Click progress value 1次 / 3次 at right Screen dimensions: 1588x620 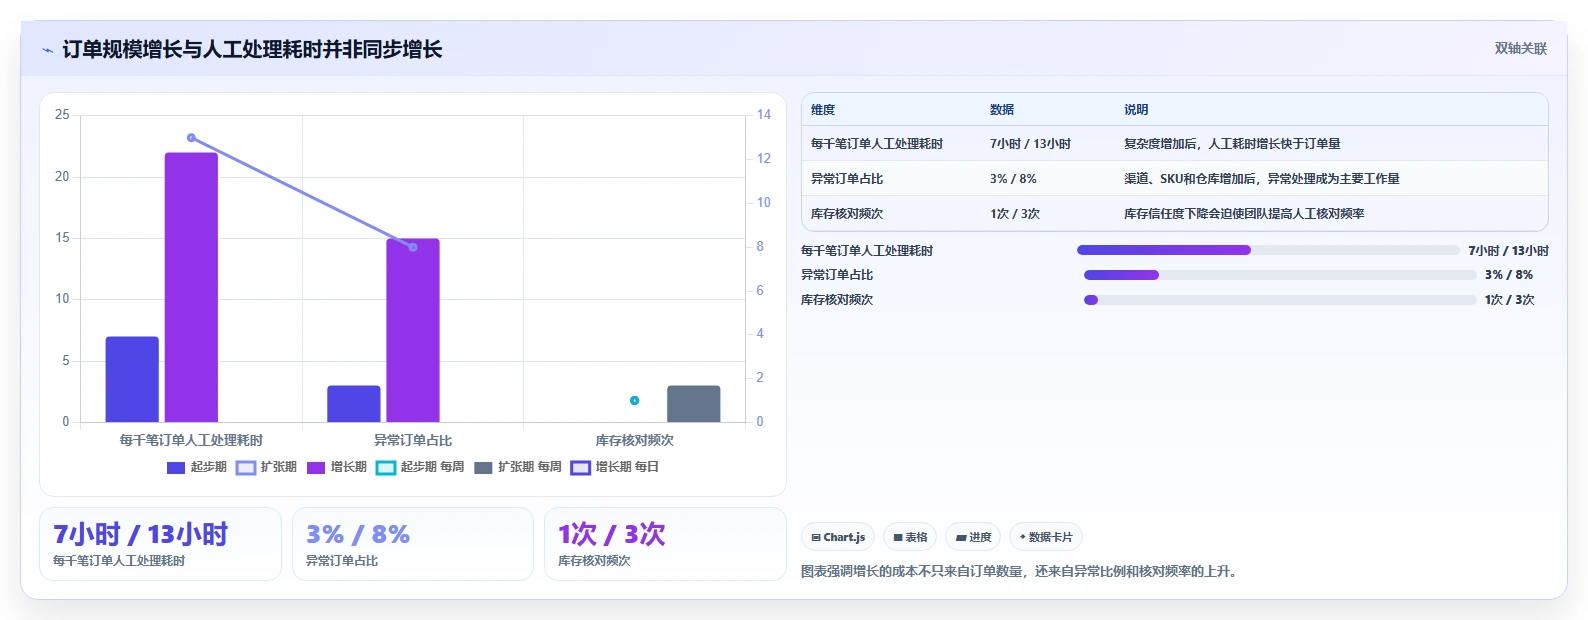pos(1510,300)
